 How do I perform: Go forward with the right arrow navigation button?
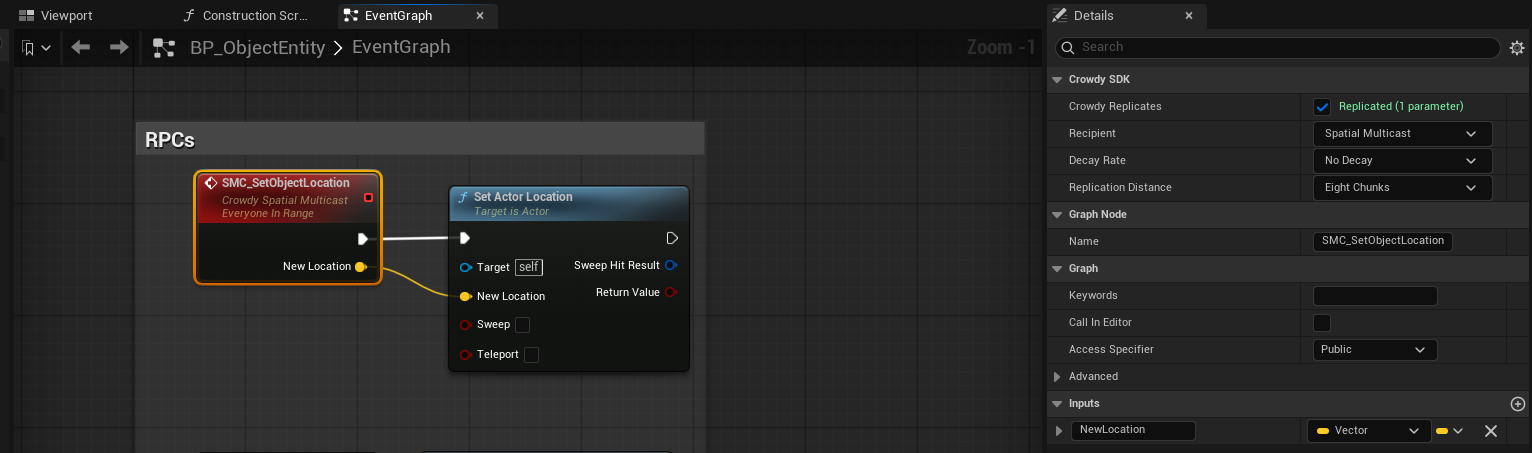click(119, 47)
